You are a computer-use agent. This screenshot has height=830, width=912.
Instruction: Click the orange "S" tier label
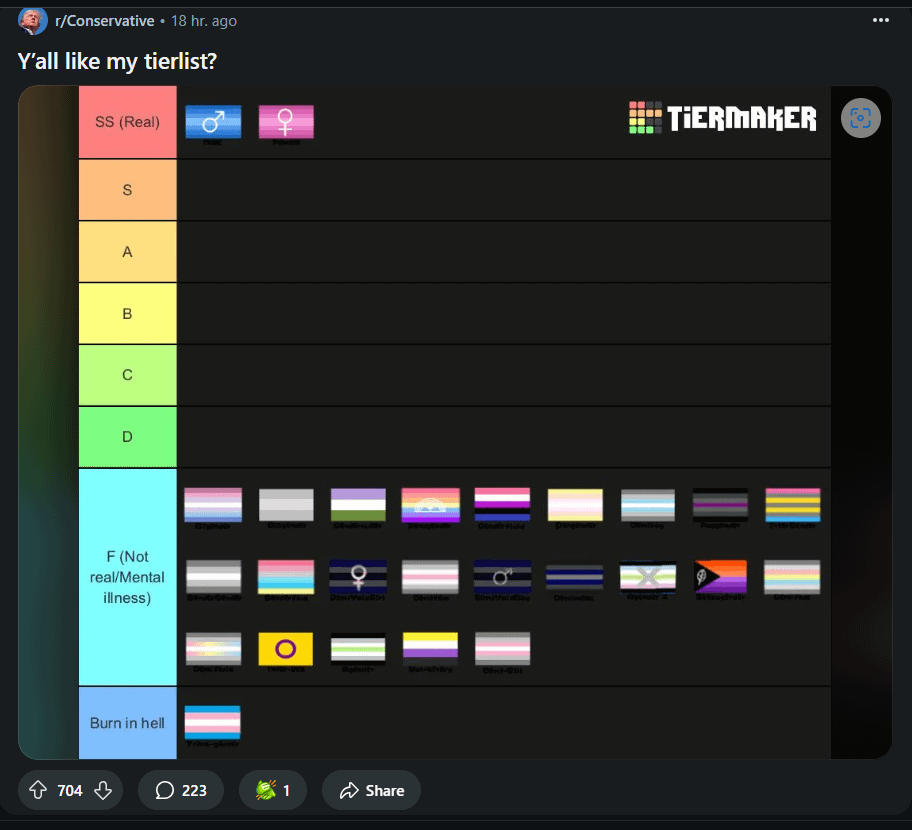coord(127,190)
